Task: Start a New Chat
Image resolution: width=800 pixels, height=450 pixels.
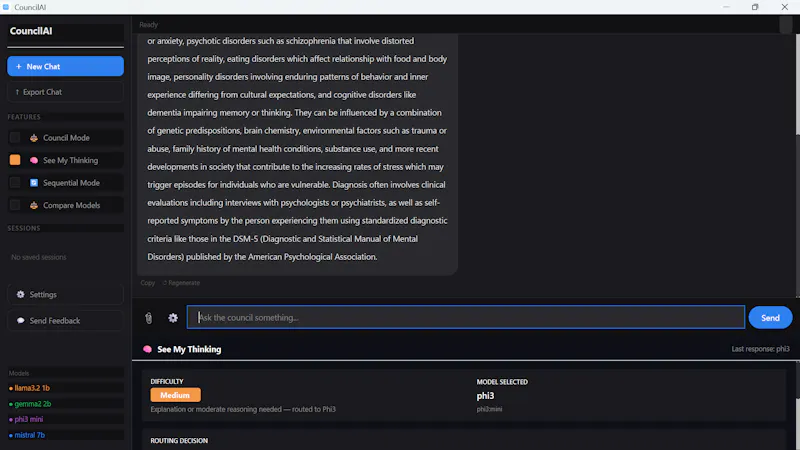Action: (65, 66)
